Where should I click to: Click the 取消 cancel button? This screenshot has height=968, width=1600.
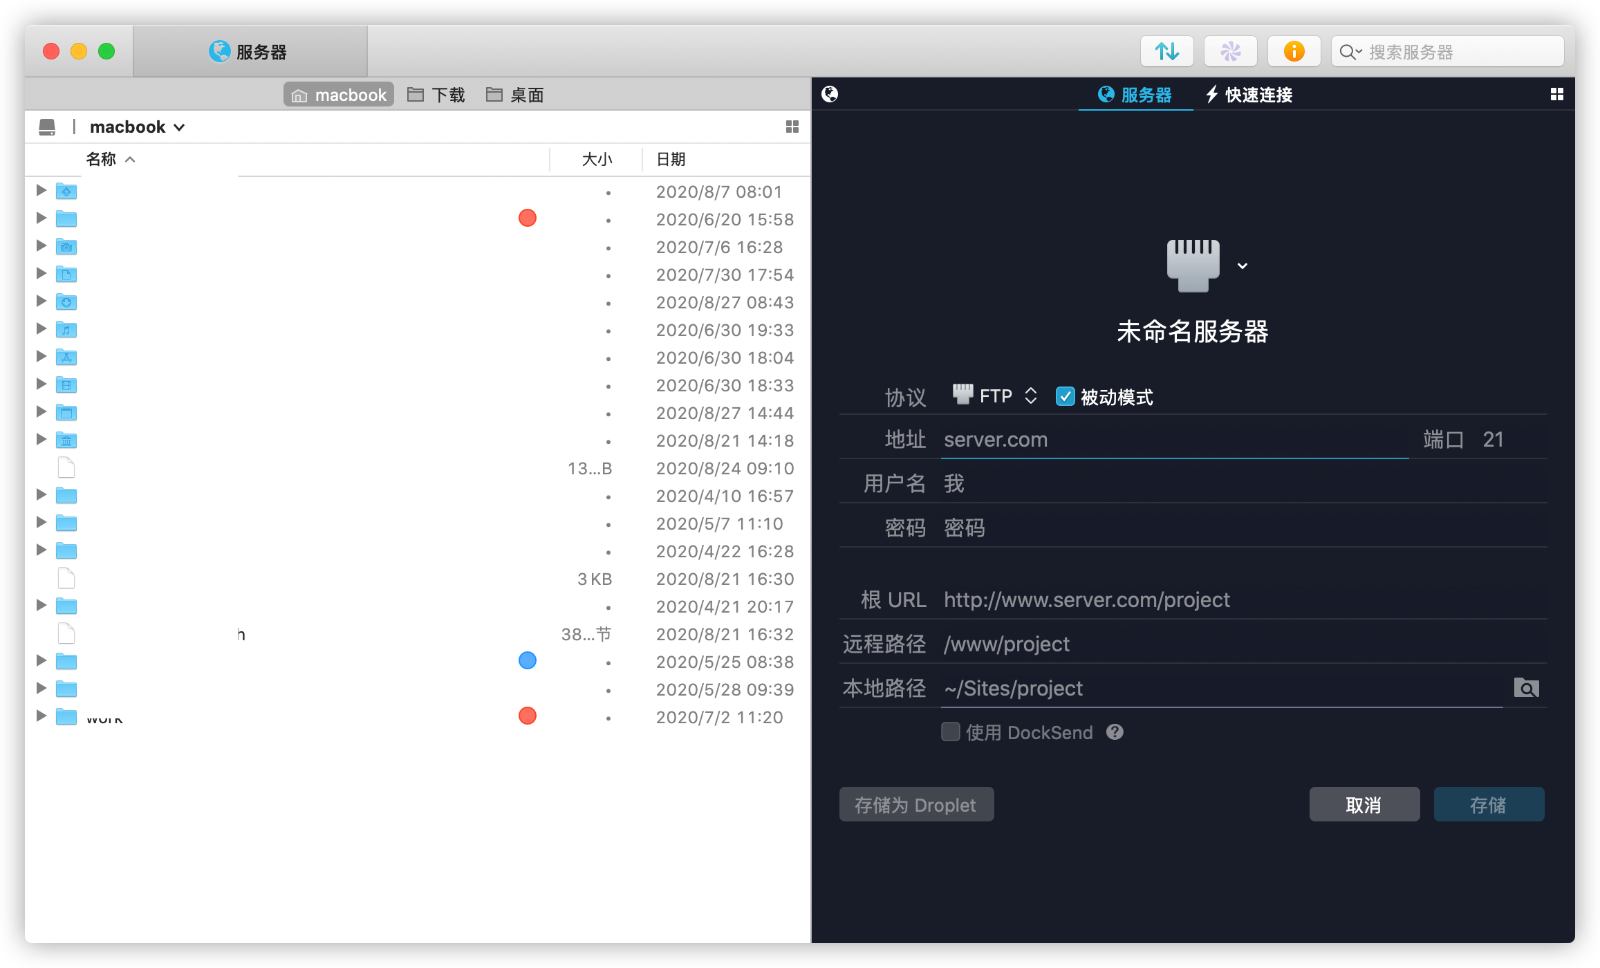1364,805
